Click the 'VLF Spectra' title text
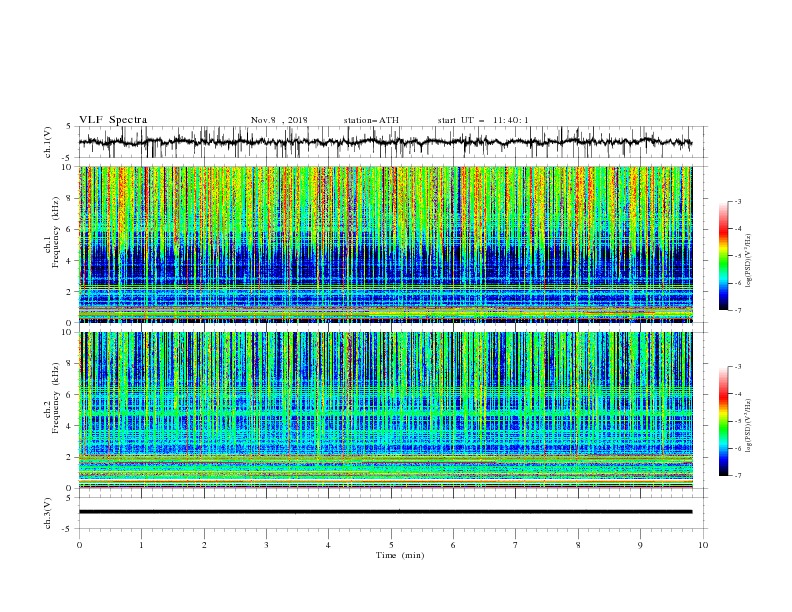The height and width of the screenshot is (612, 792). pyautogui.click(x=113, y=120)
